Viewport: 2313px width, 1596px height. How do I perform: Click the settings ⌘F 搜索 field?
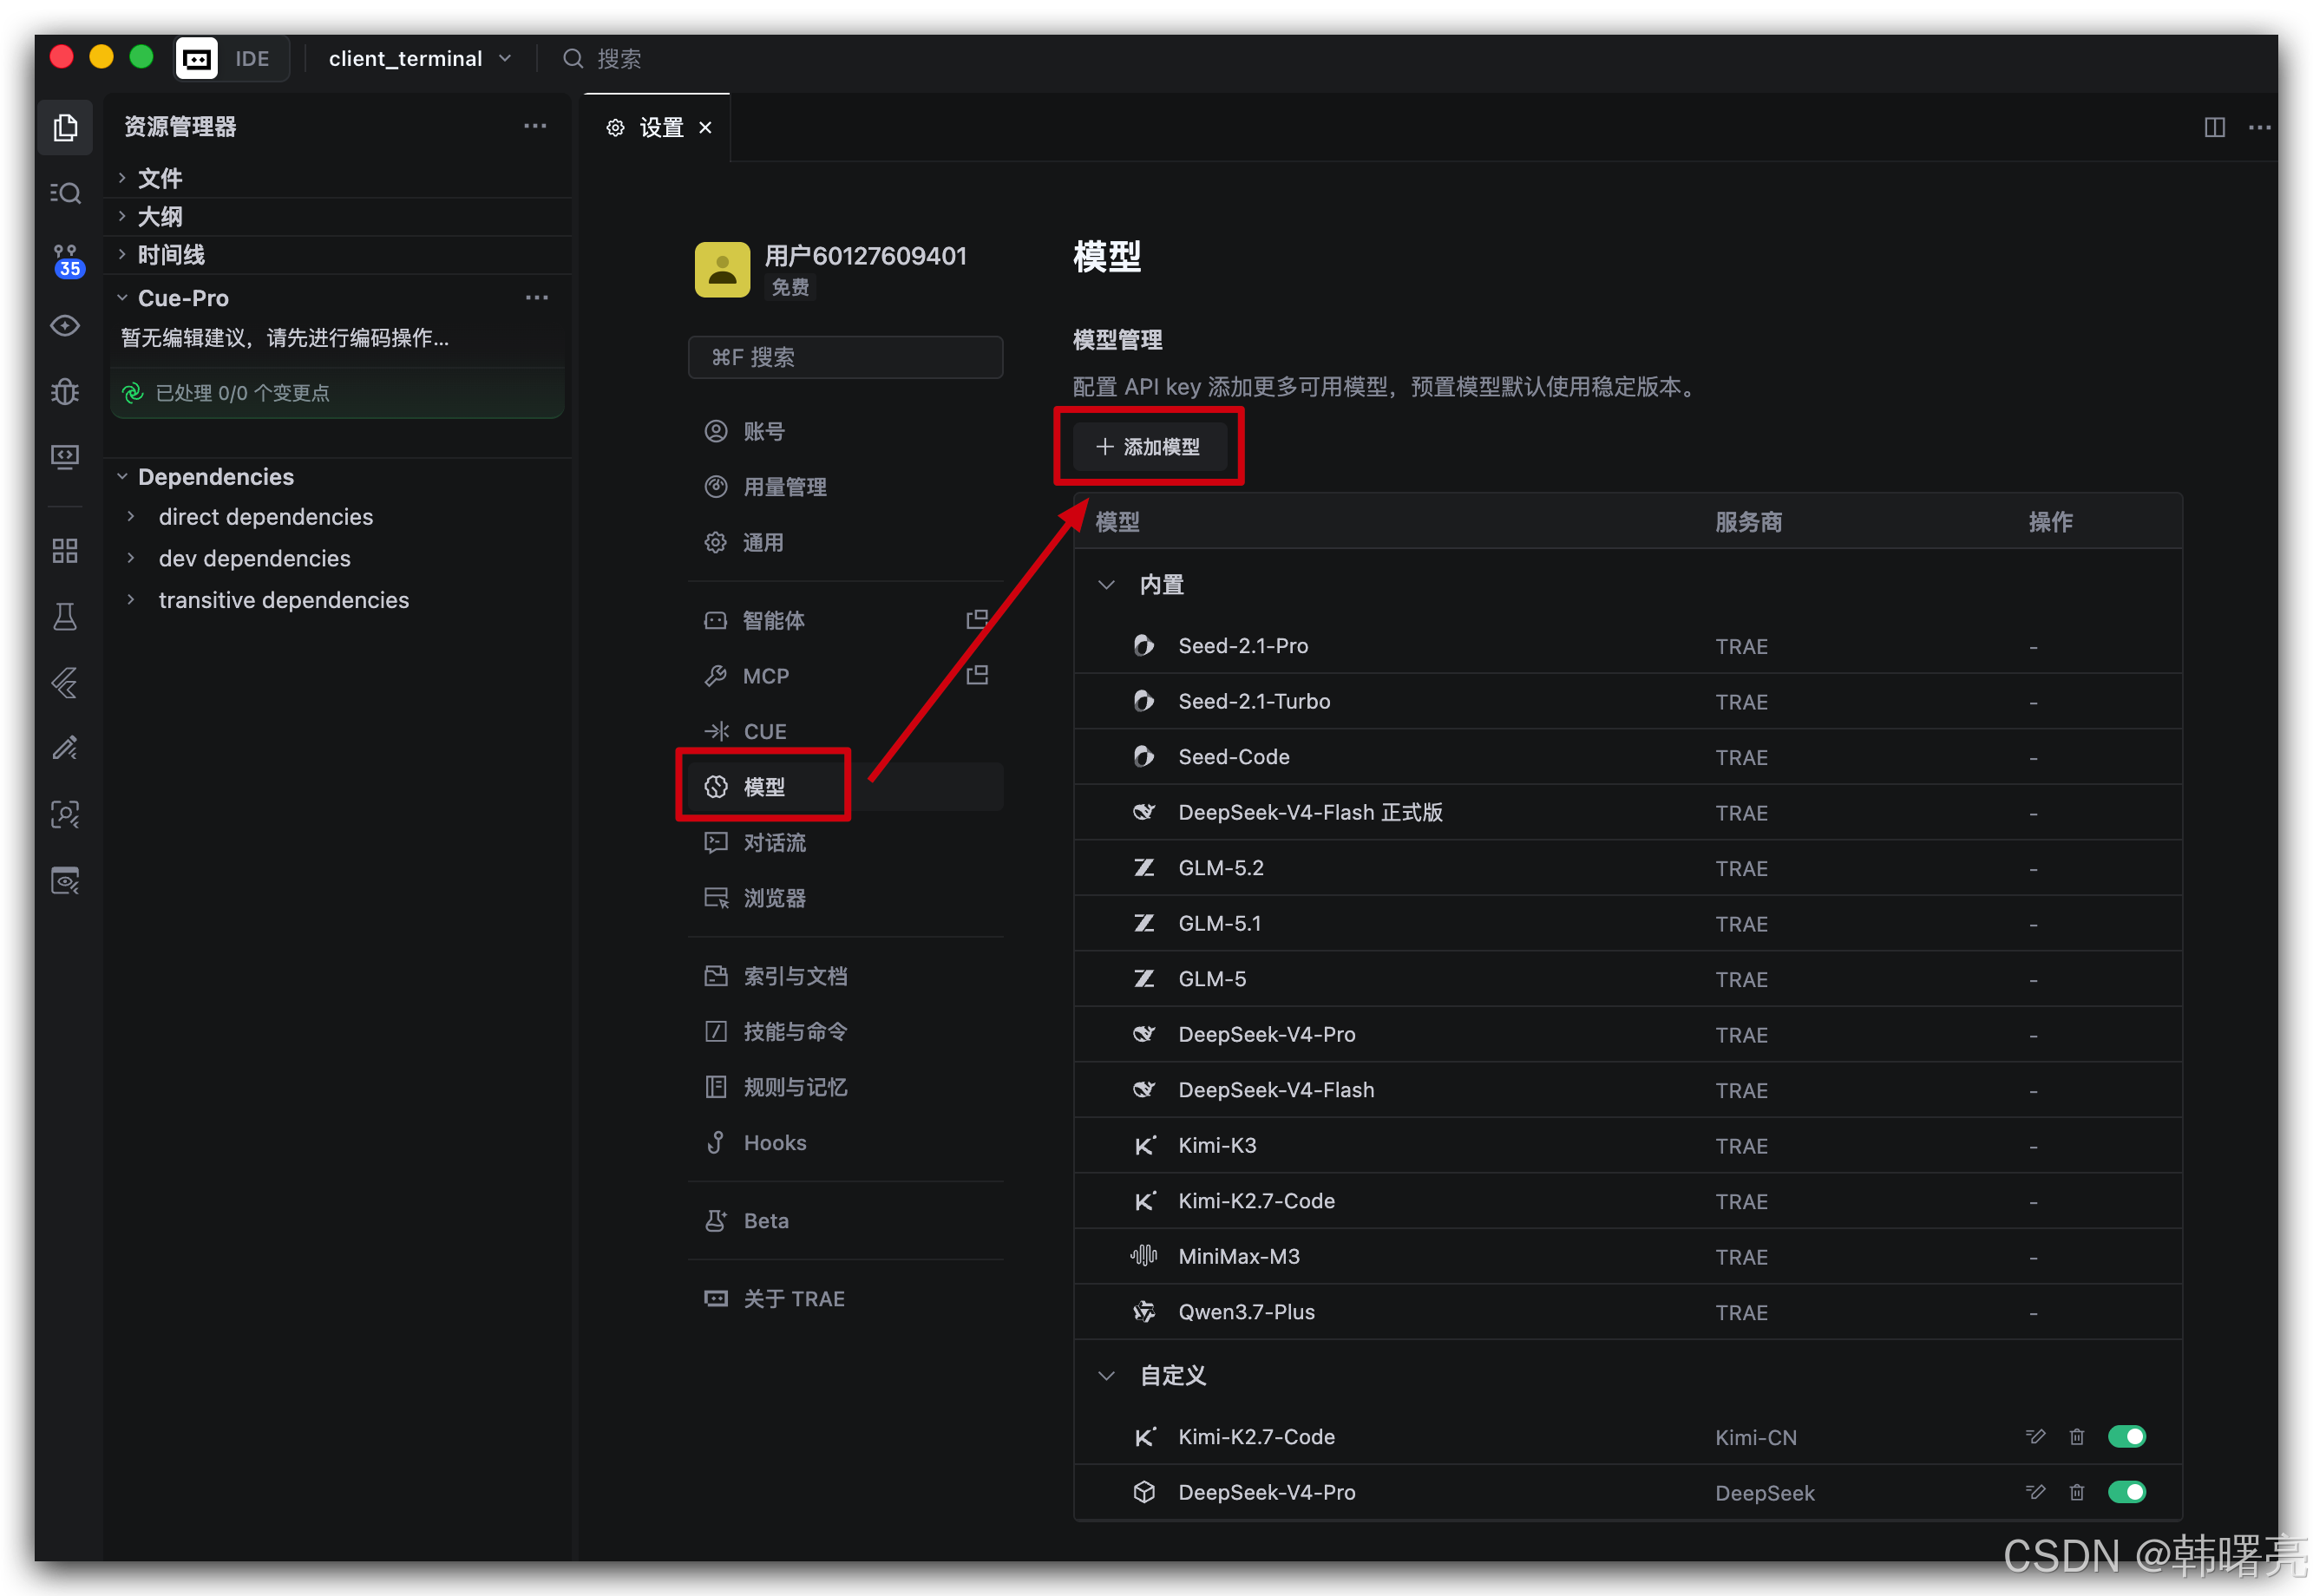click(845, 357)
